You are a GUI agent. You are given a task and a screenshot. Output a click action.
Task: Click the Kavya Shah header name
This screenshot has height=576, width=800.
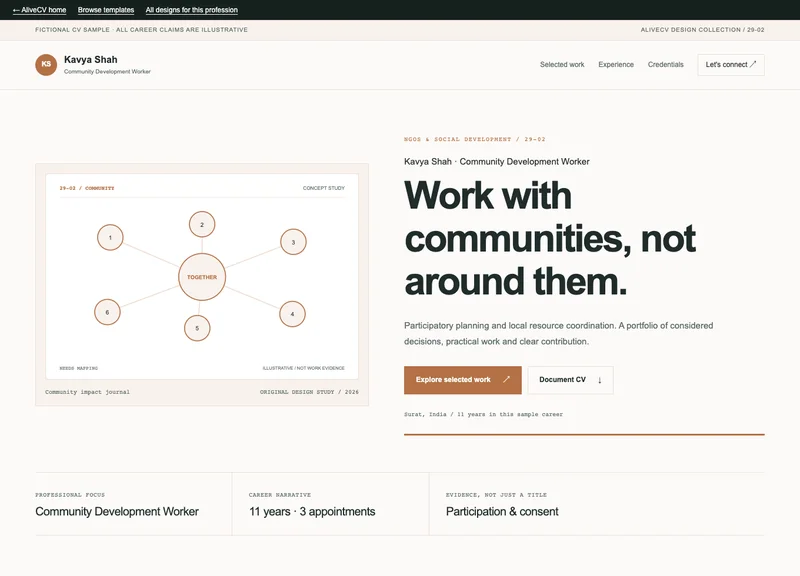pyautogui.click(x=90, y=59)
